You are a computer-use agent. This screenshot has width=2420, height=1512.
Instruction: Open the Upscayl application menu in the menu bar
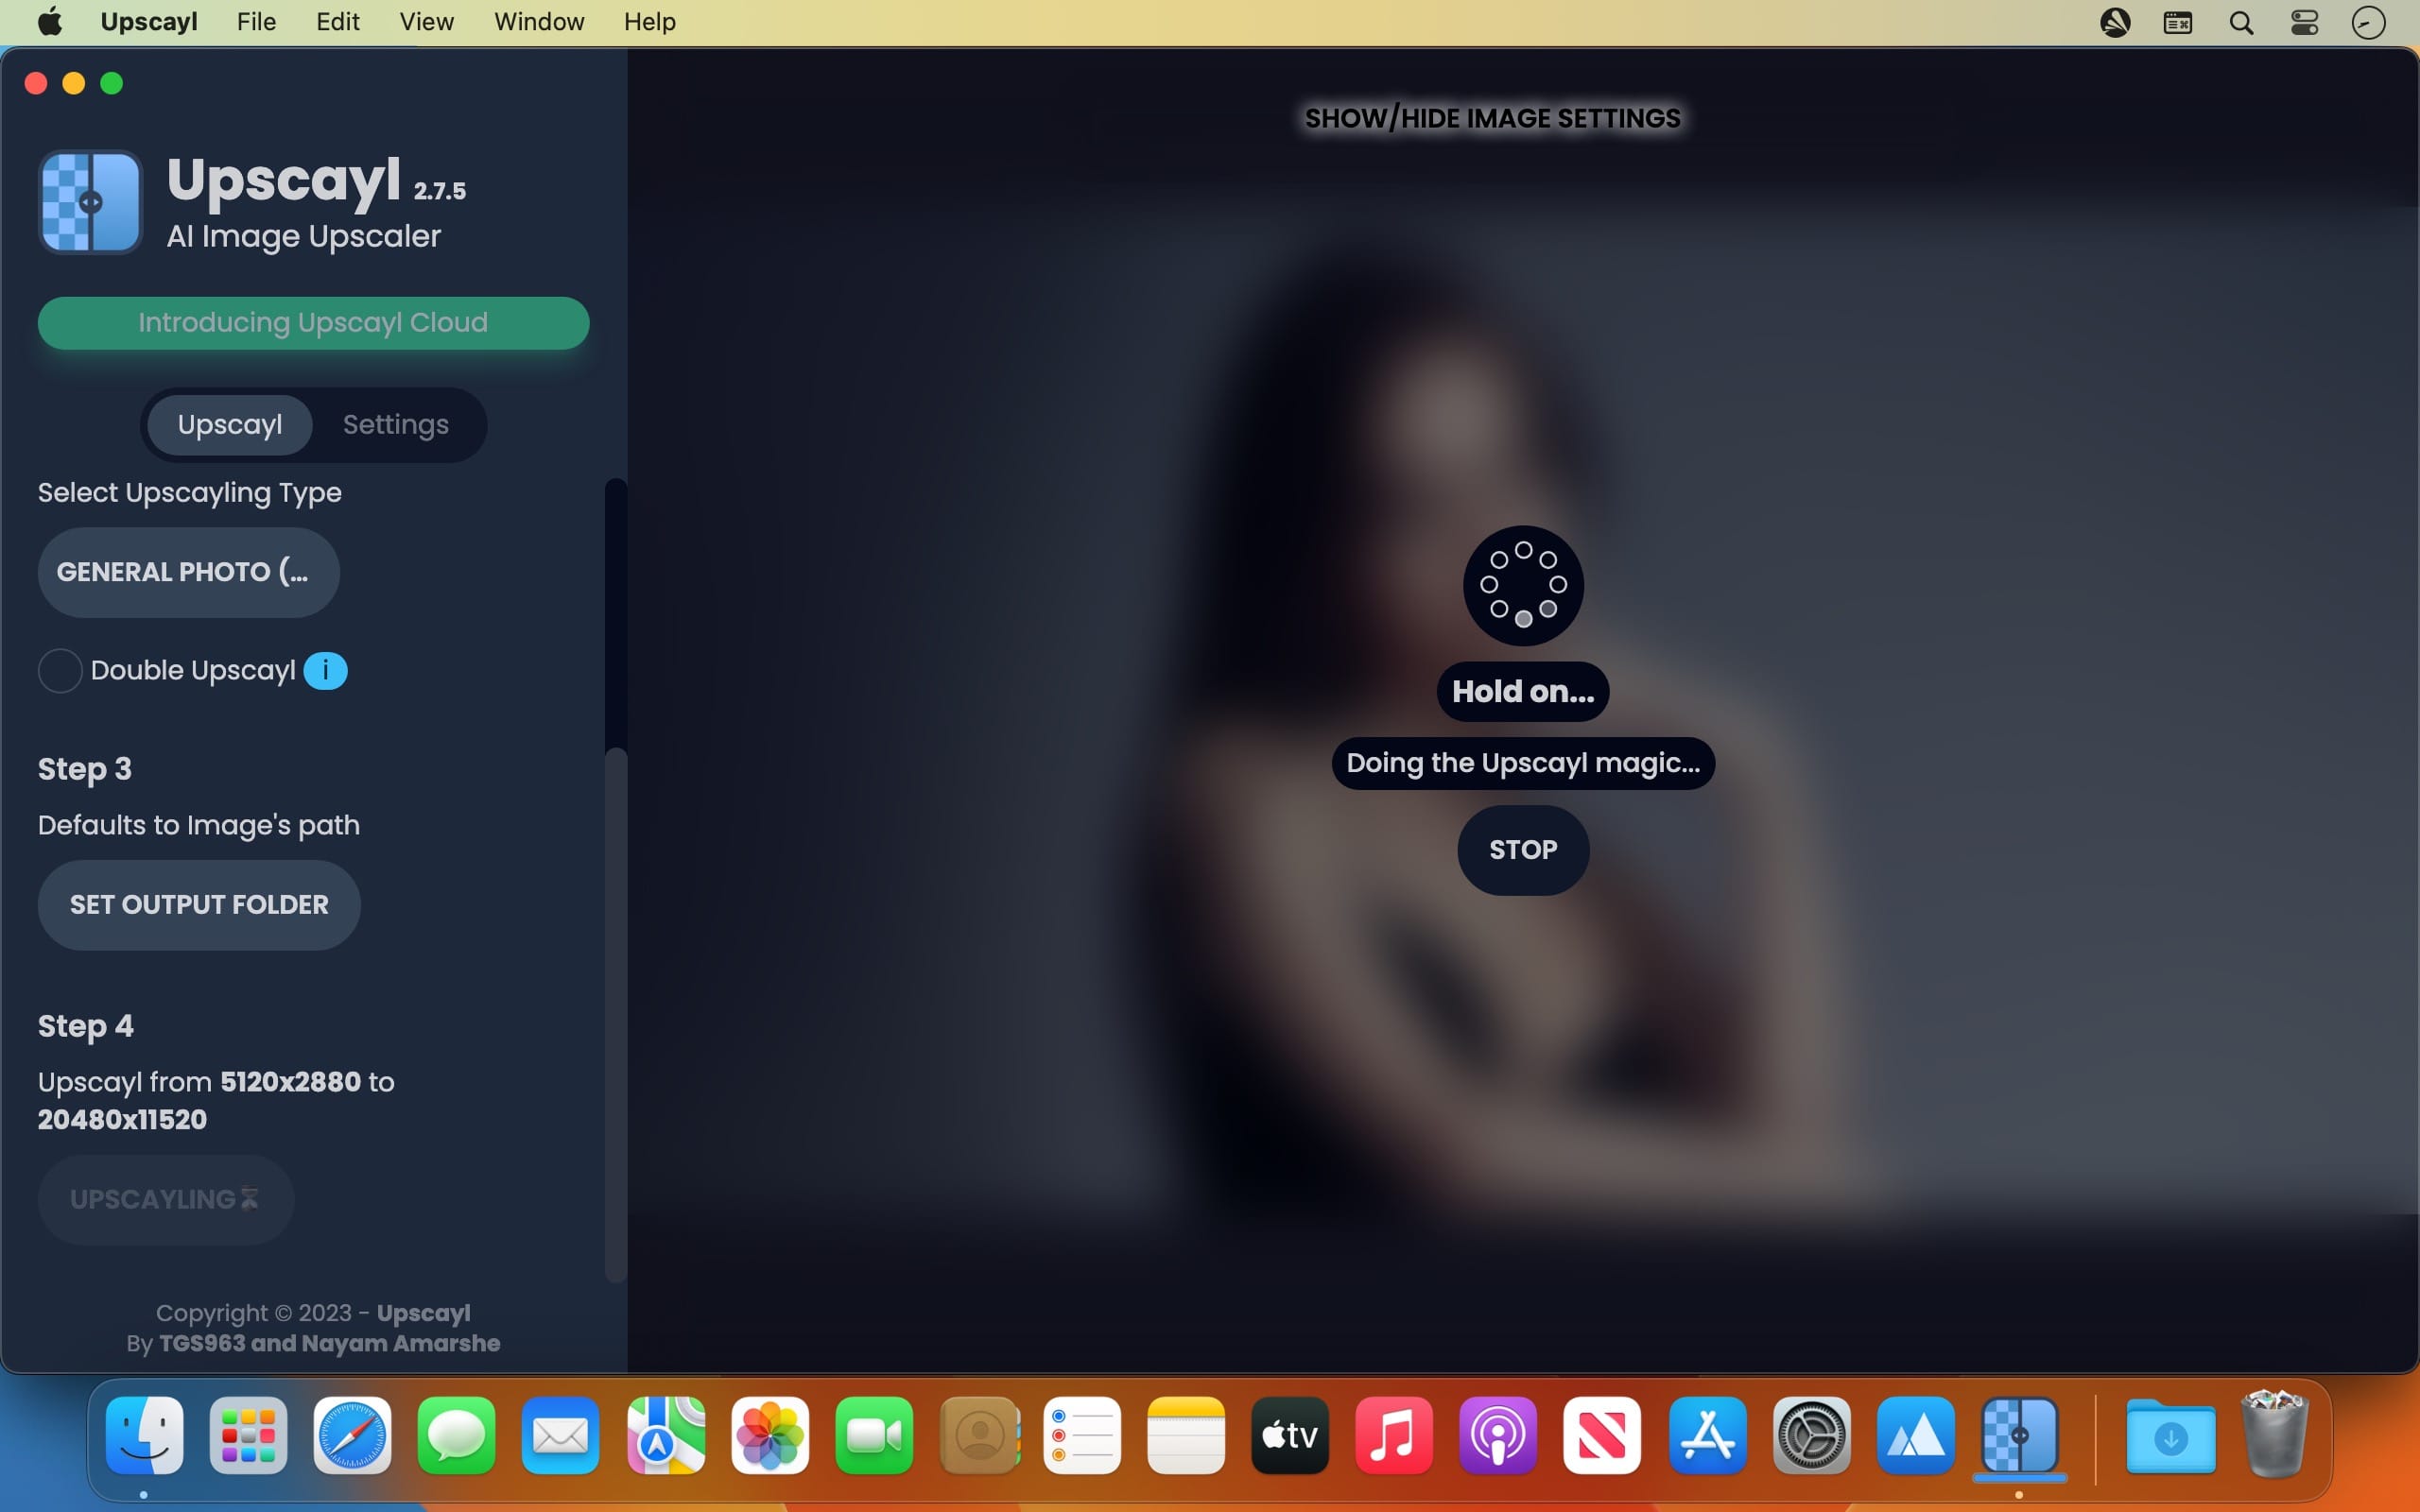pos(149,22)
